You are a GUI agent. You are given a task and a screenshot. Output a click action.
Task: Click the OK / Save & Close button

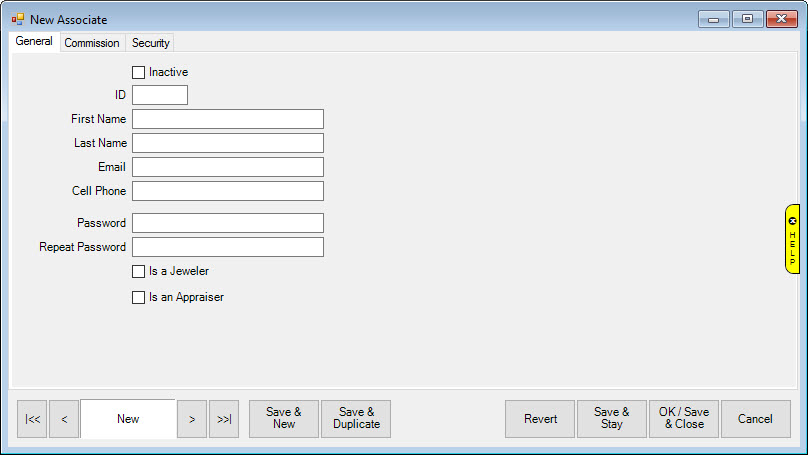[x=683, y=419]
